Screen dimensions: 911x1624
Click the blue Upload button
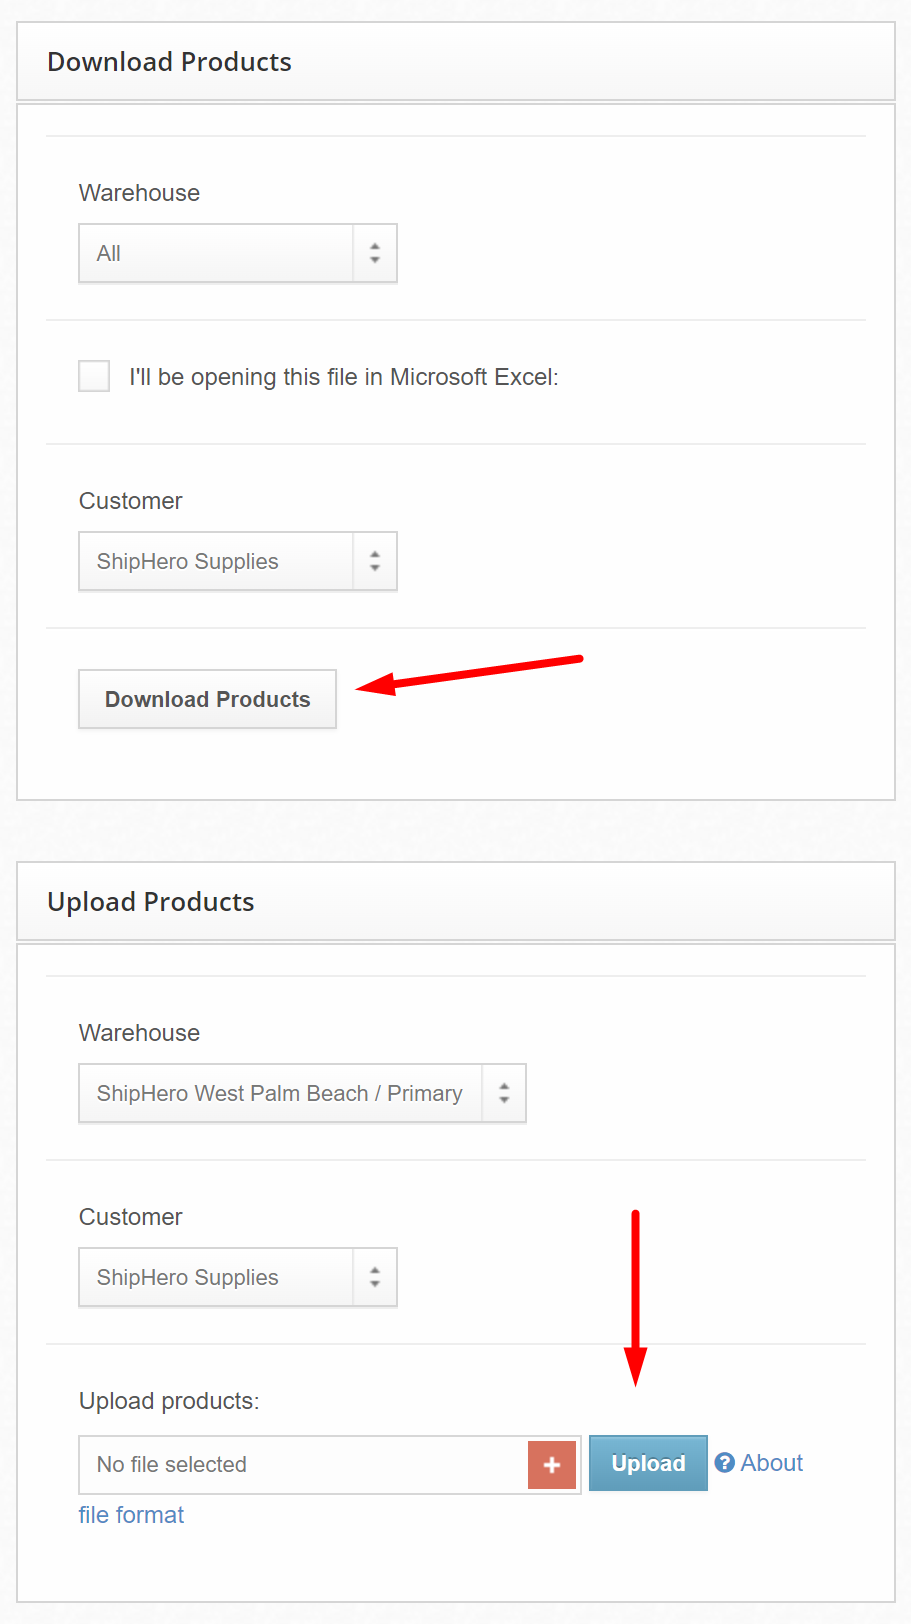(x=648, y=1463)
